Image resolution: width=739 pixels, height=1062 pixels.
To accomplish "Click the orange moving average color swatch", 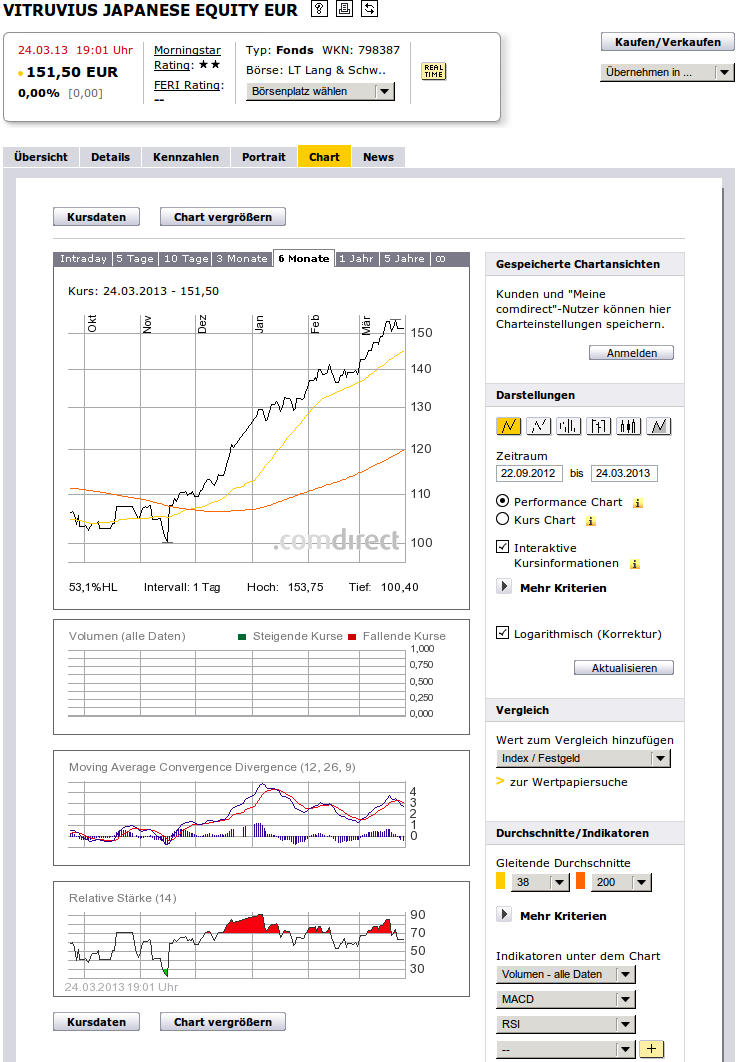I will (x=580, y=881).
